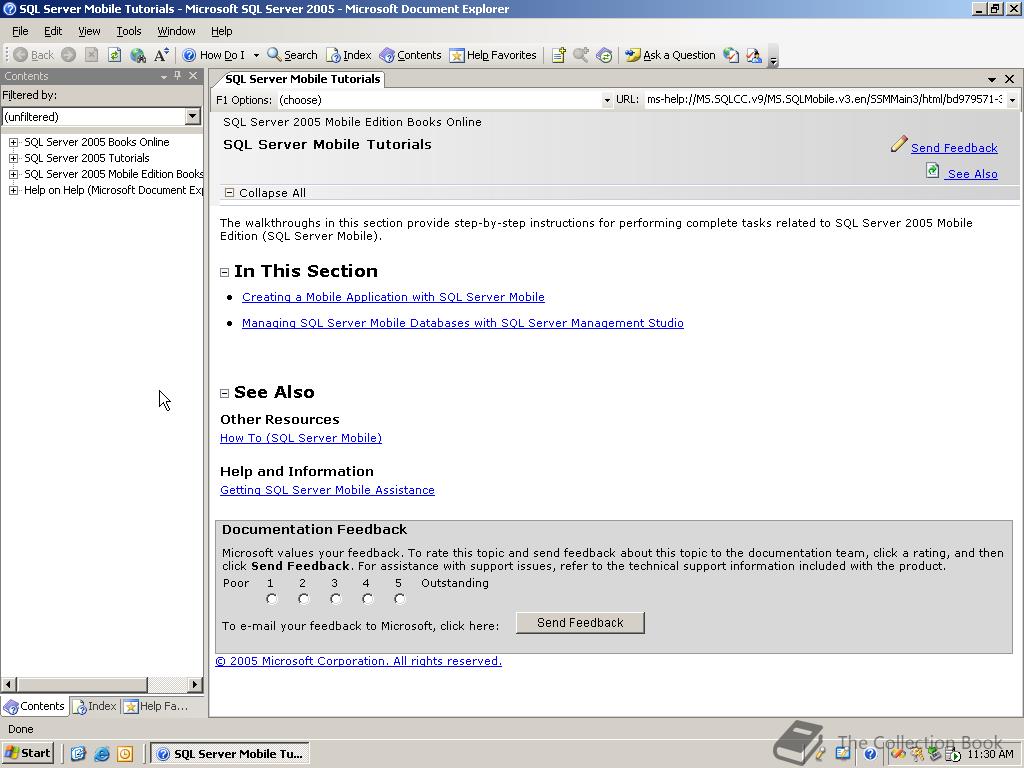The image size is (1024, 768).
Task: Click the Send Feedback link at top right
Action: [954, 148]
